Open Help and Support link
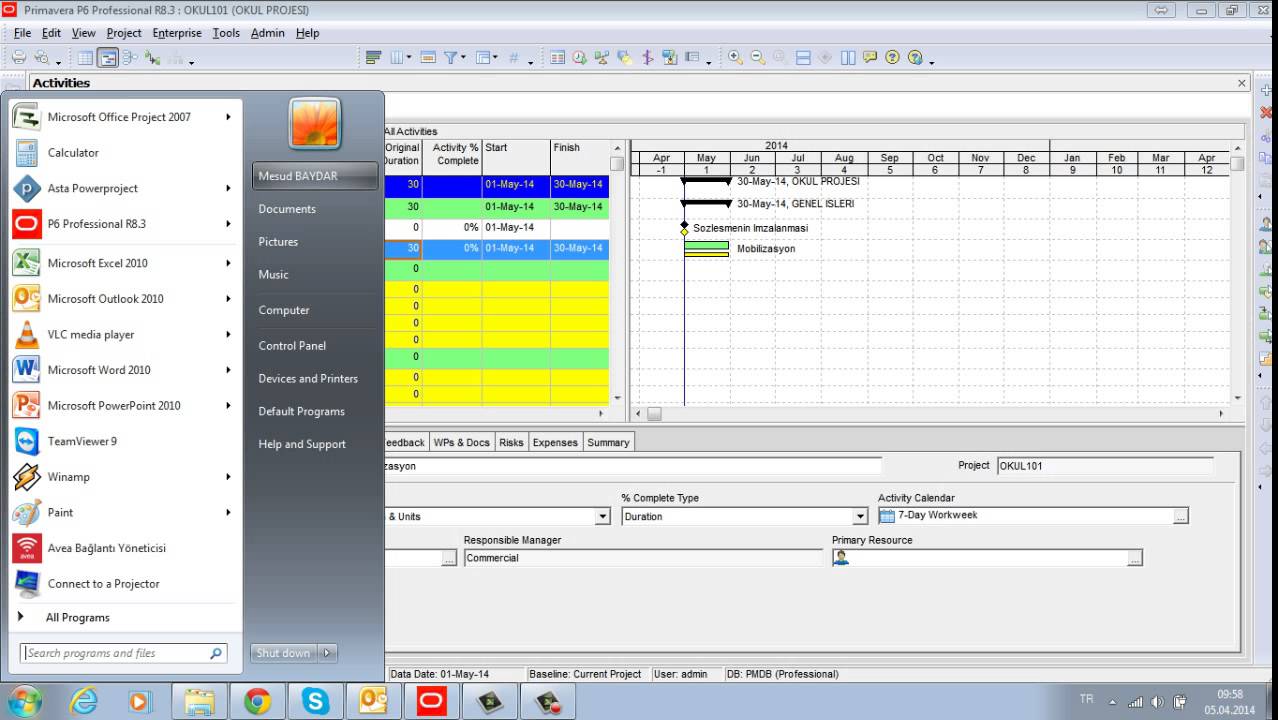The image size is (1278, 720). [302, 444]
